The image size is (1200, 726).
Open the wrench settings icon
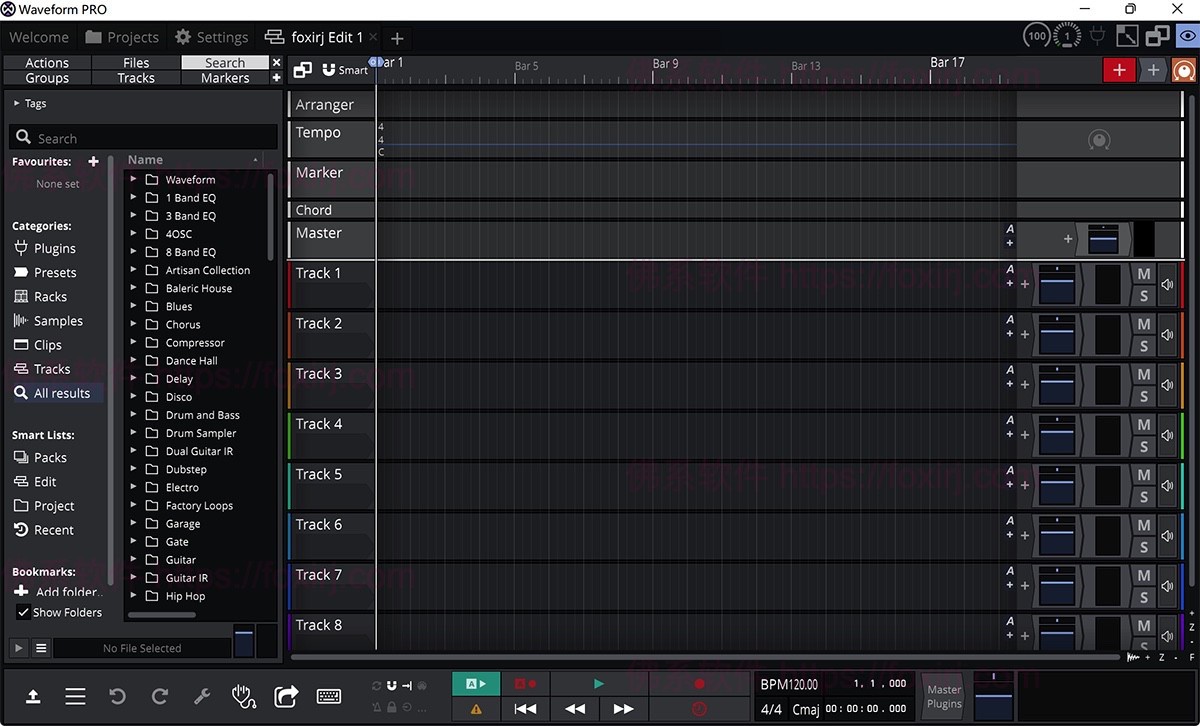[201, 696]
